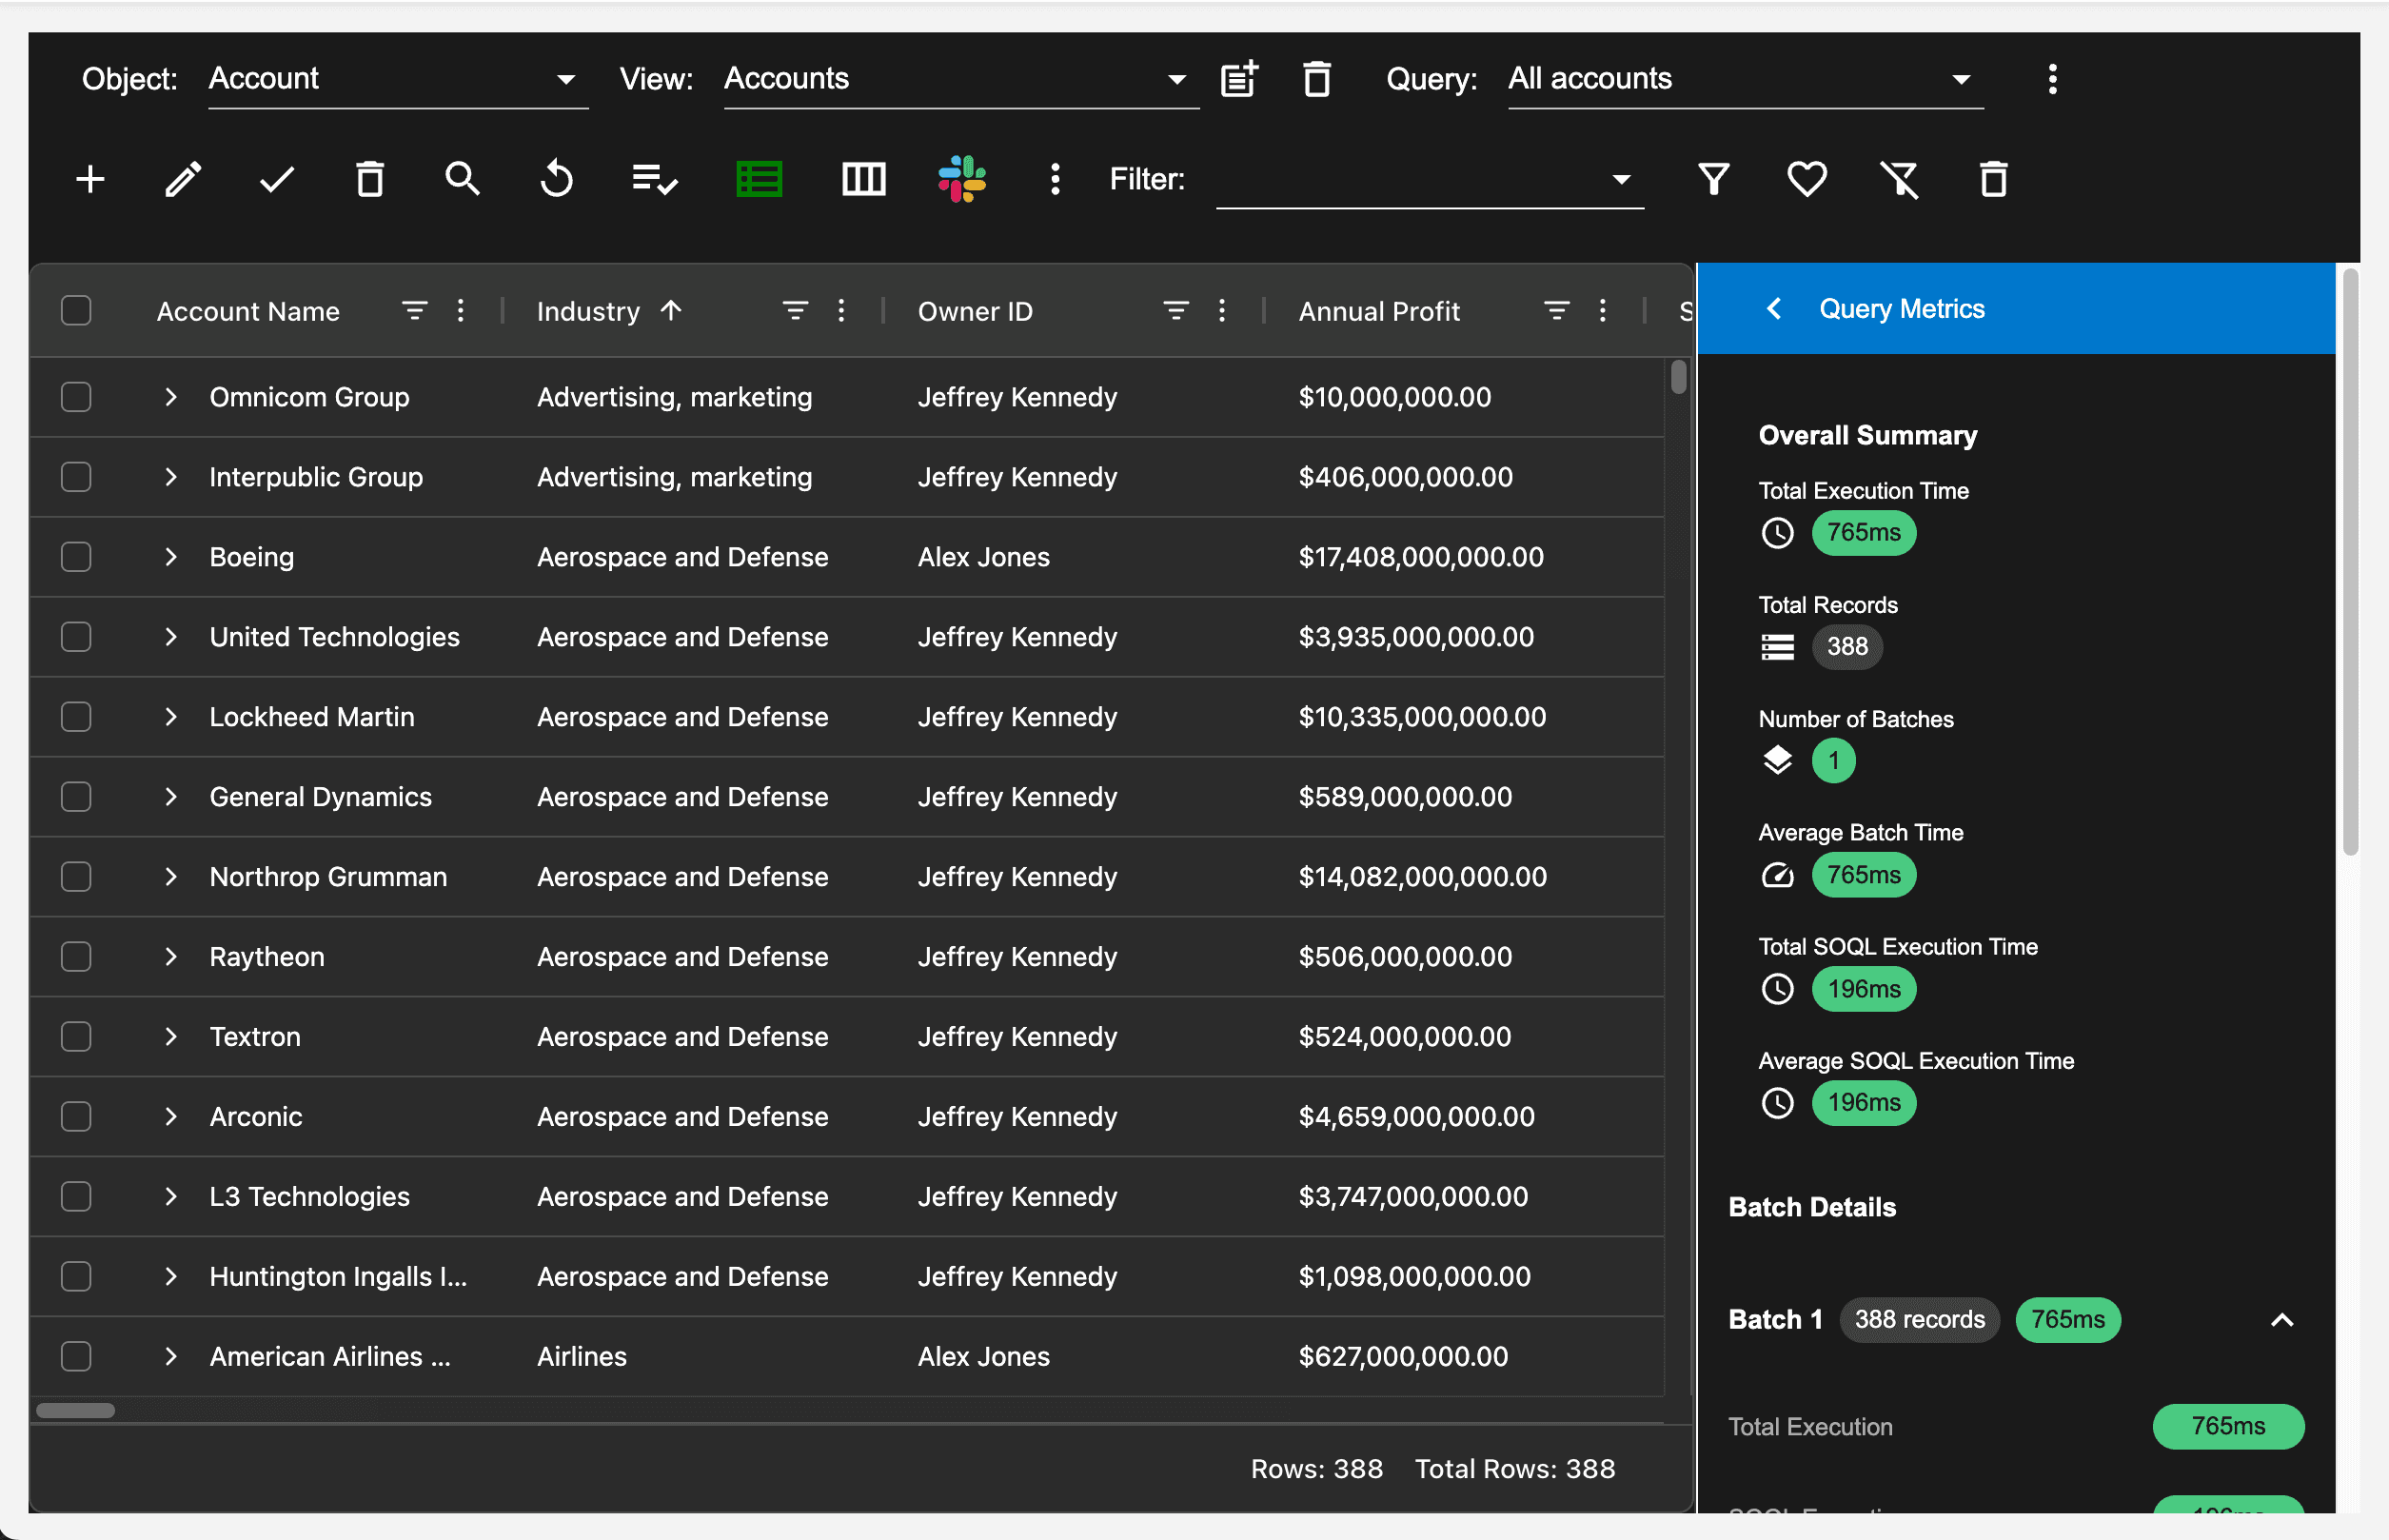Click the plus icon to add record
The image size is (2389, 1540).
click(x=90, y=180)
